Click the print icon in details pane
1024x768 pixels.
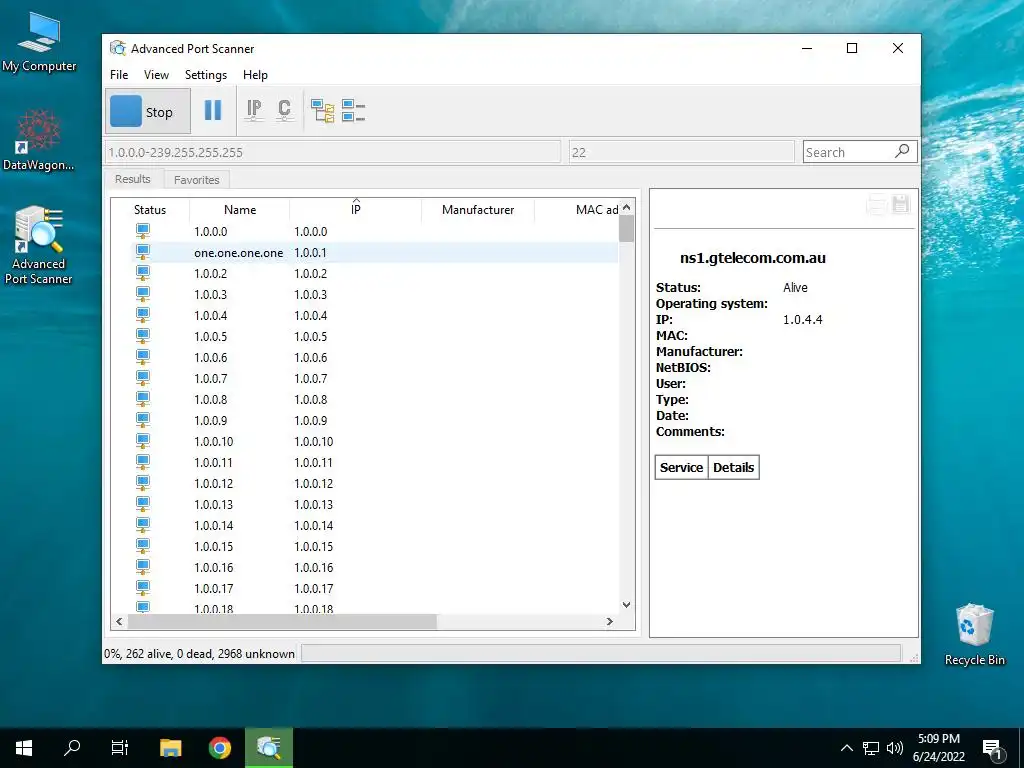pyautogui.click(x=876, y=204)
